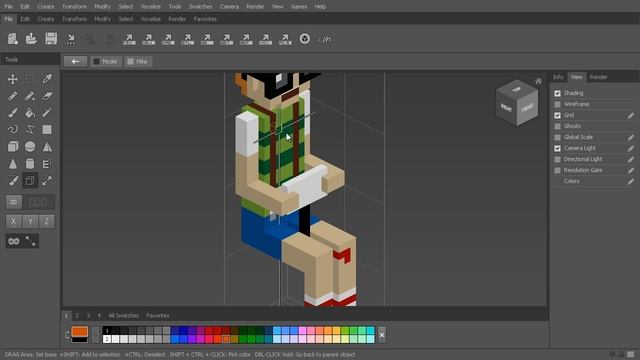Enable the Wireframe checkbox
Viewport: 640px width, 360px height.
pos(558,104)
